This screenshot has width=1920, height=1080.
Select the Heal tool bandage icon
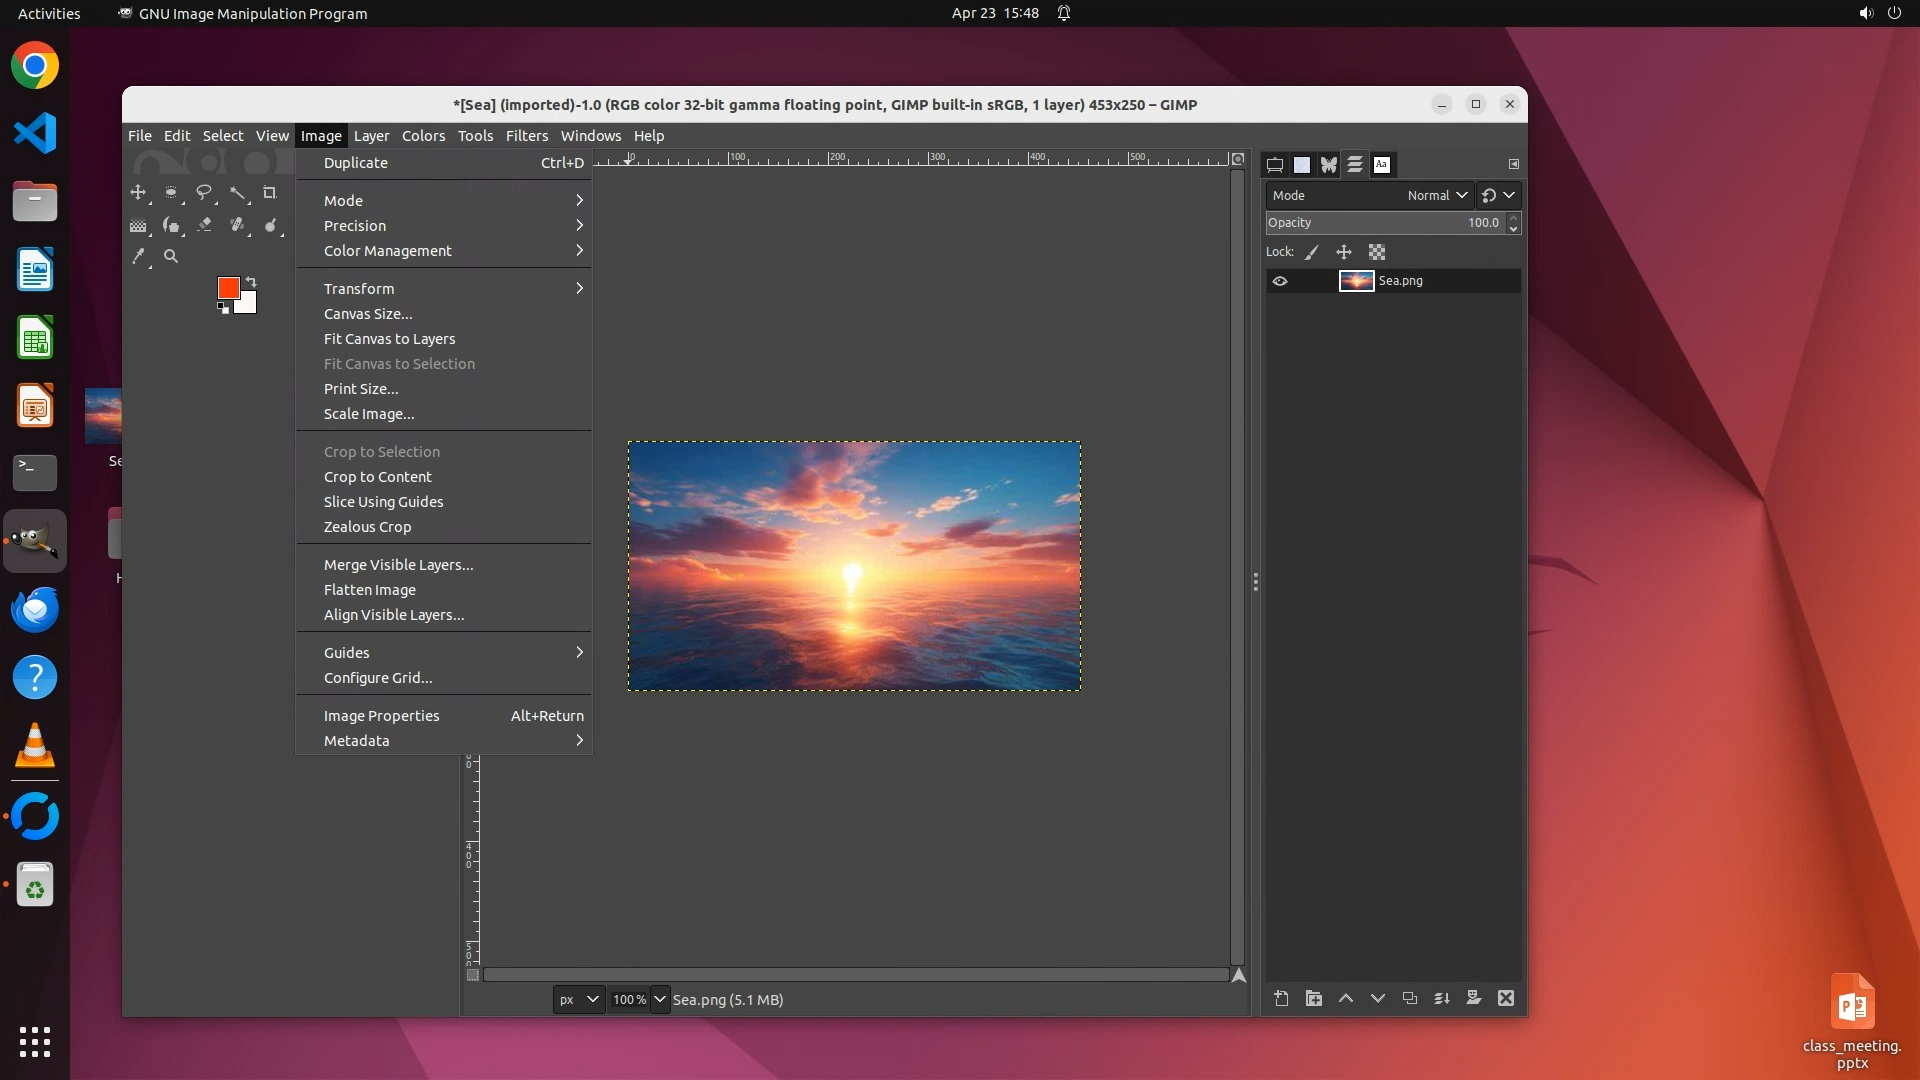click(237, 225)
